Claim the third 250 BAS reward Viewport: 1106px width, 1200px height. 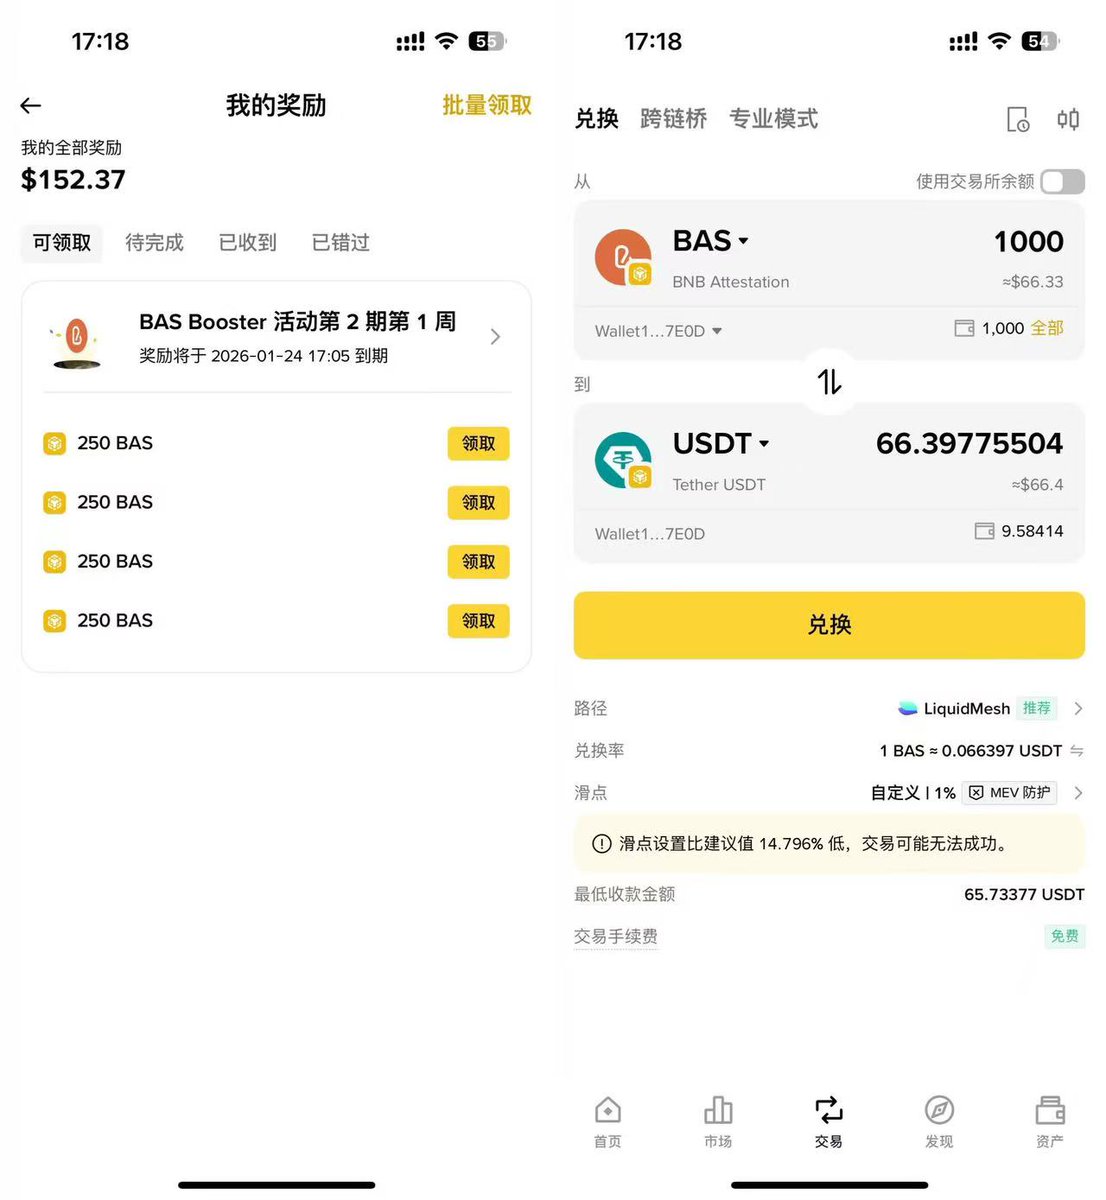[x=478, y=561]
